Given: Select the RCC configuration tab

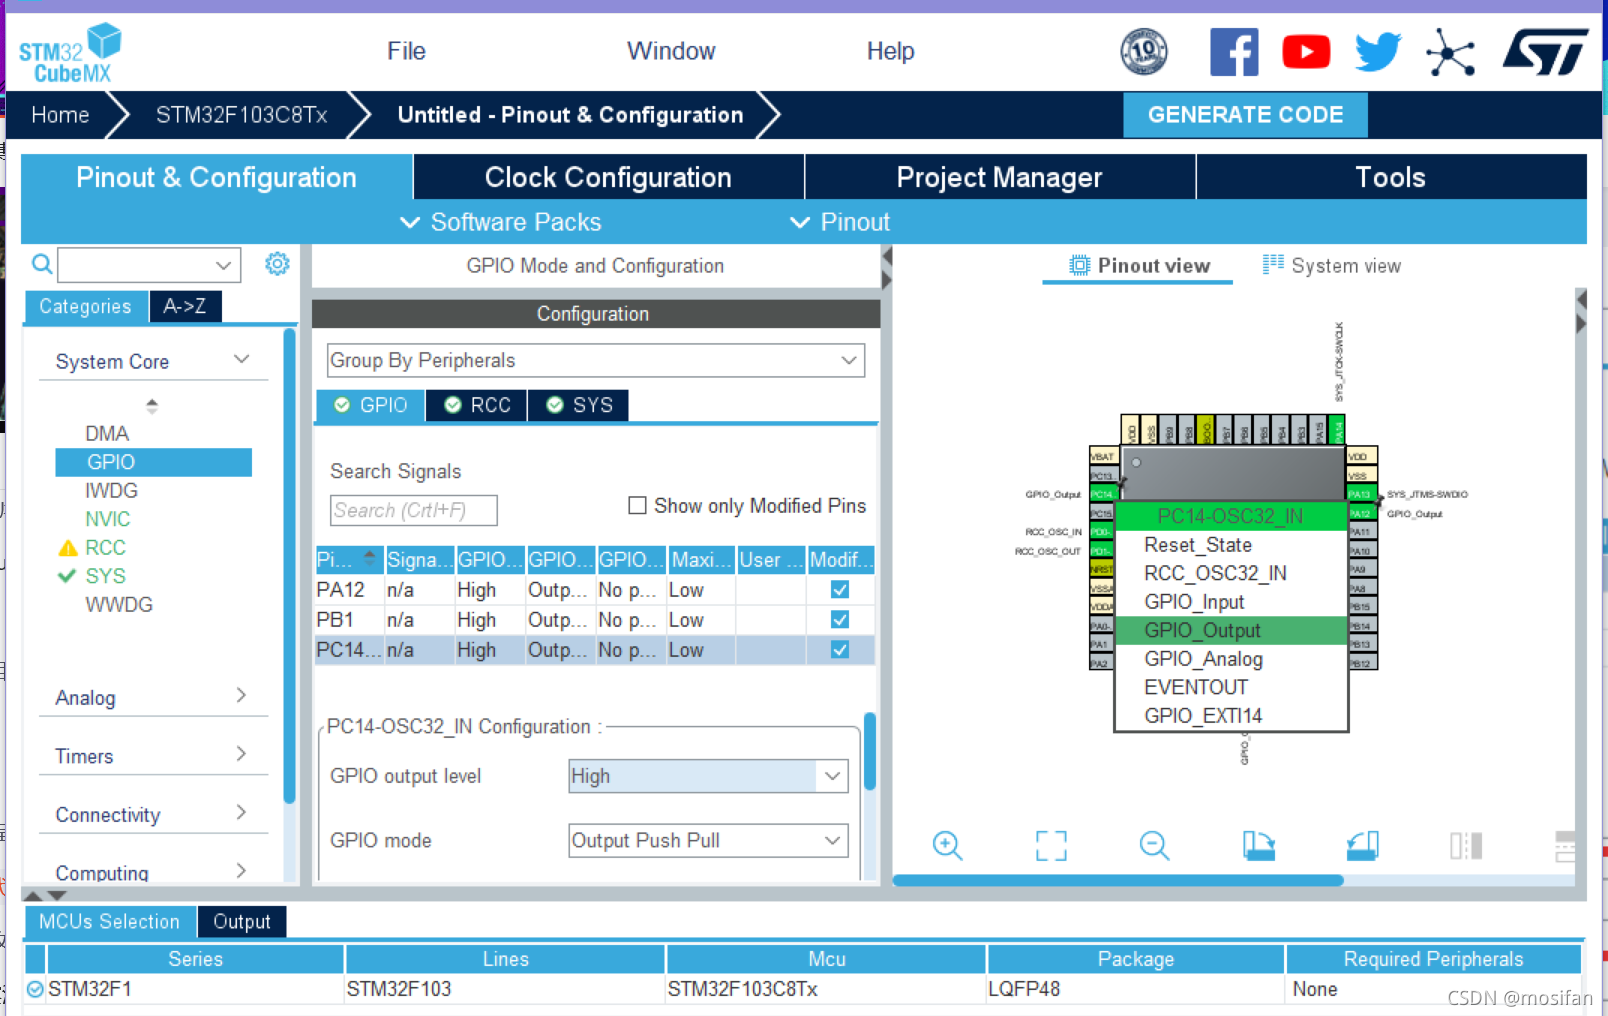Looking at the screenshot, I should tap(477, 405).
